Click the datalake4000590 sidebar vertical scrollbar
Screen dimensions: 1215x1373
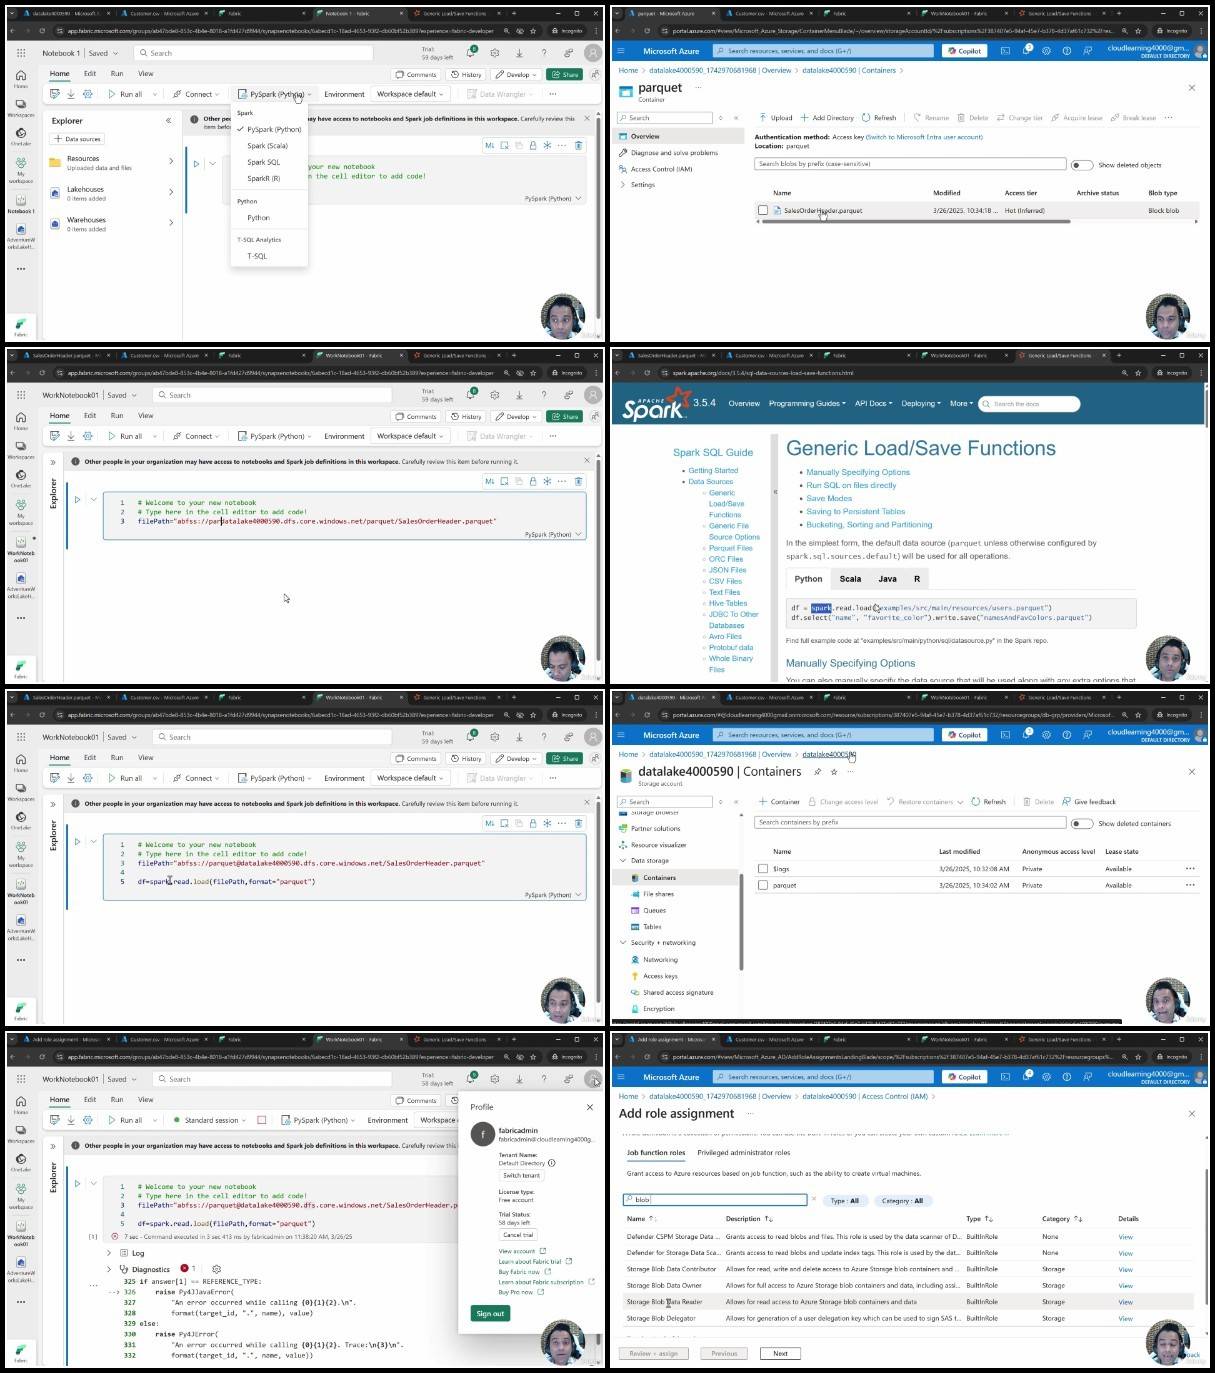click(x=741, y=920)
